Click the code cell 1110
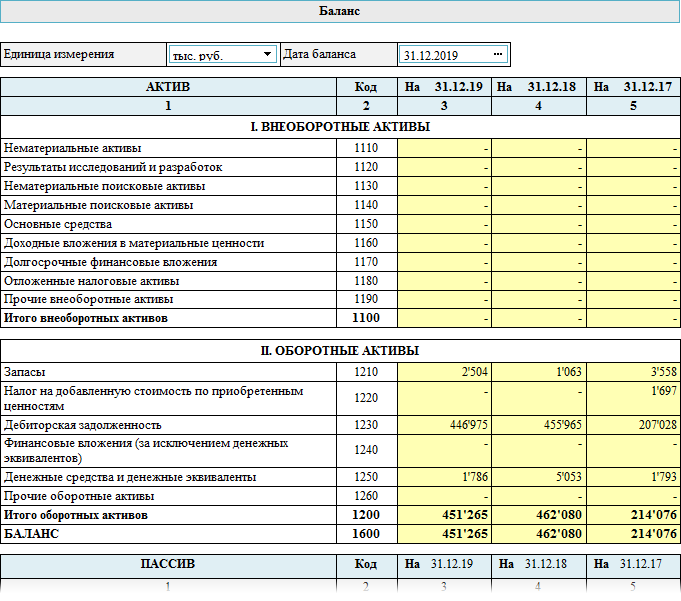This screenshot has width=681, height=601. [366, 148]
